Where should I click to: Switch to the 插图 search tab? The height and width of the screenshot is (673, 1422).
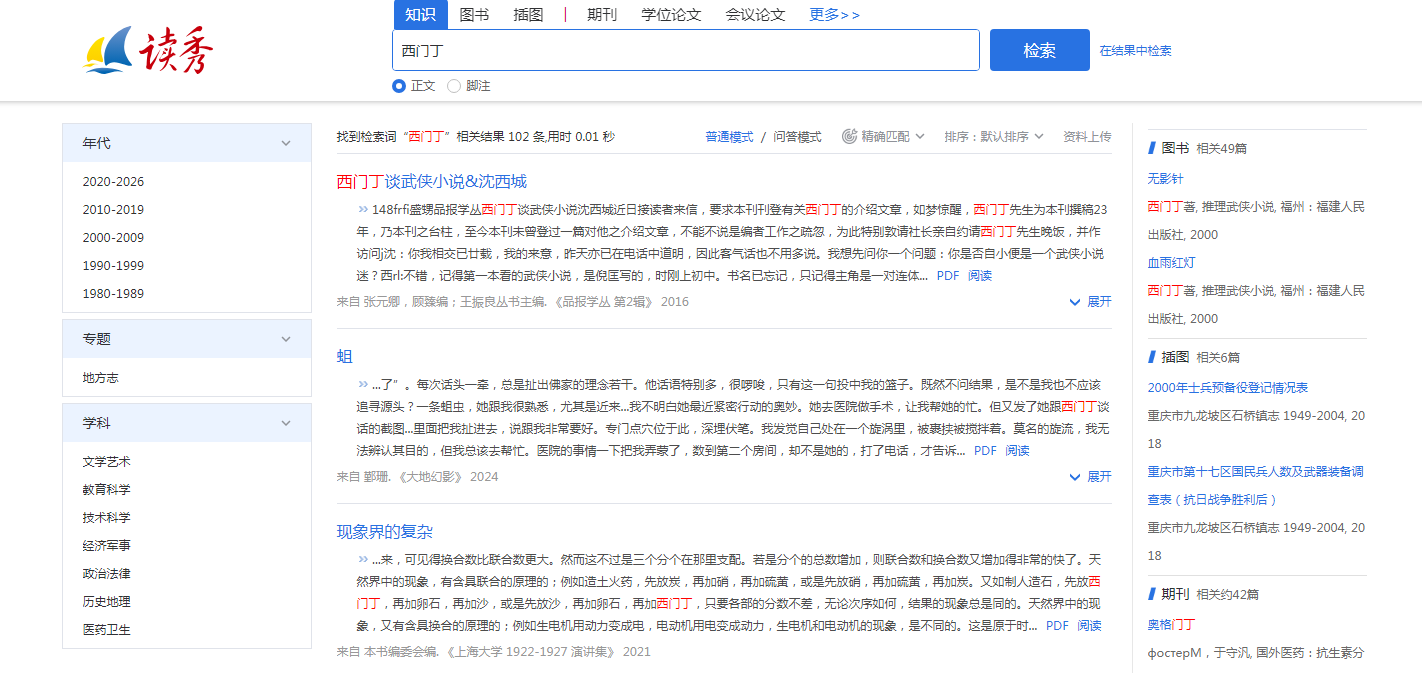pyautogui.click(x=528, y=14)
